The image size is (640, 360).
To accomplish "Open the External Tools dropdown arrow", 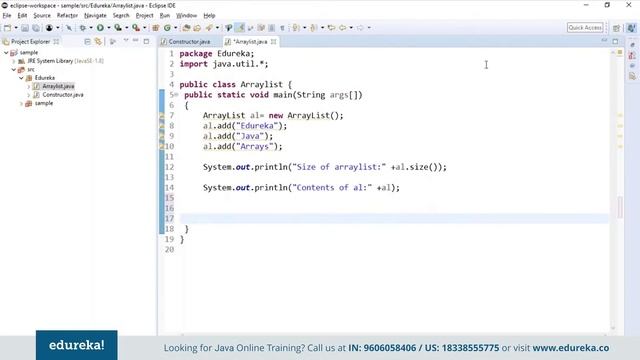I will [x=144, y=28].
